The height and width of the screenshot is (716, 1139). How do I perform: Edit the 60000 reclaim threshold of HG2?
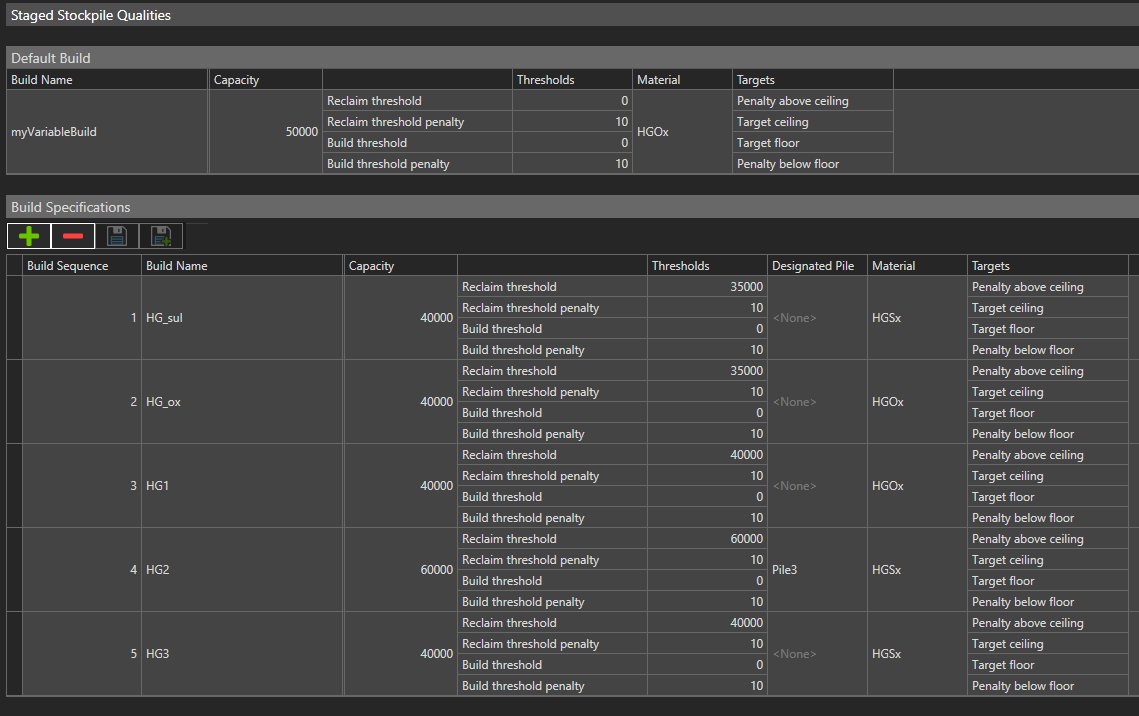[x=706, y=539]
